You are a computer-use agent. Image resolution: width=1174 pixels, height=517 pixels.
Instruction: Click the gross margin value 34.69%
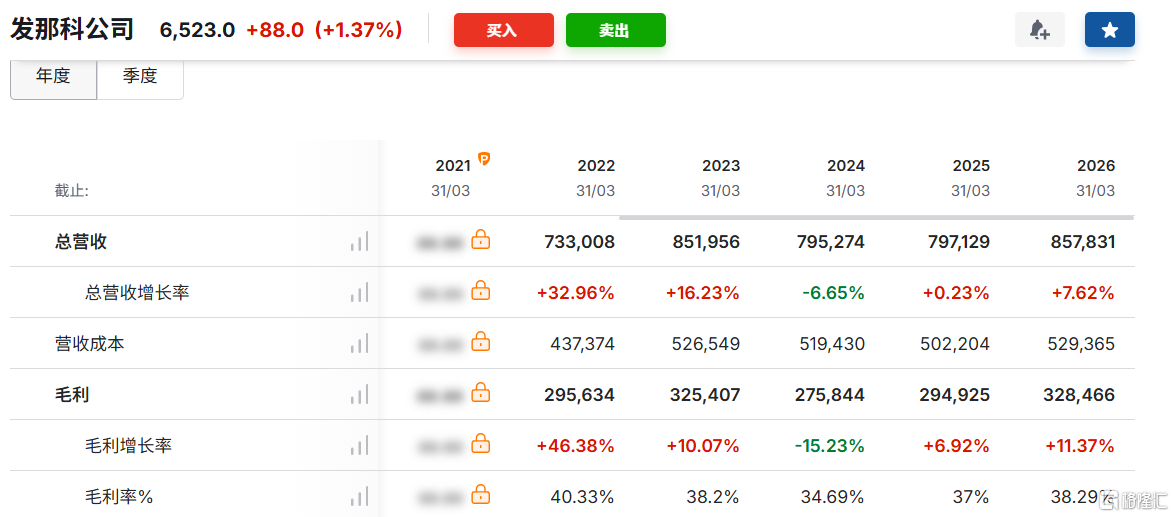point(833,495)
